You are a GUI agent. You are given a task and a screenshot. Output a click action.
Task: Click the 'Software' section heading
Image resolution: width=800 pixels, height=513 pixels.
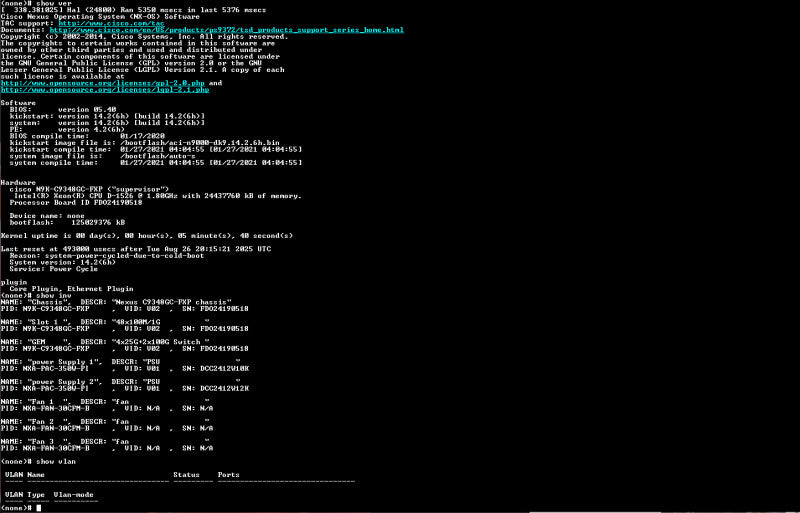point(18,103)
